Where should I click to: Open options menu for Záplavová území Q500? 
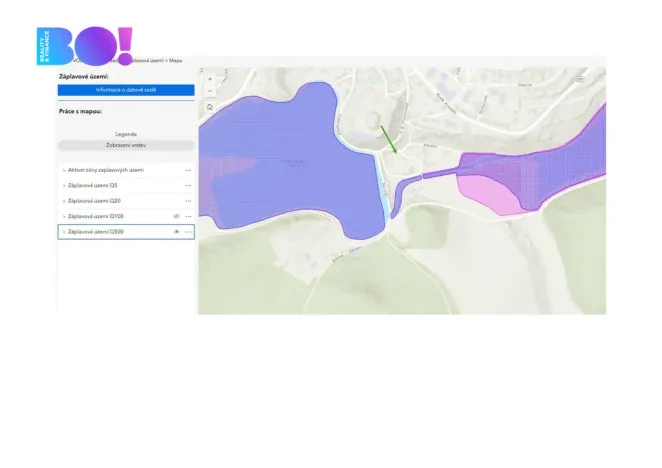tap(188, 231)
